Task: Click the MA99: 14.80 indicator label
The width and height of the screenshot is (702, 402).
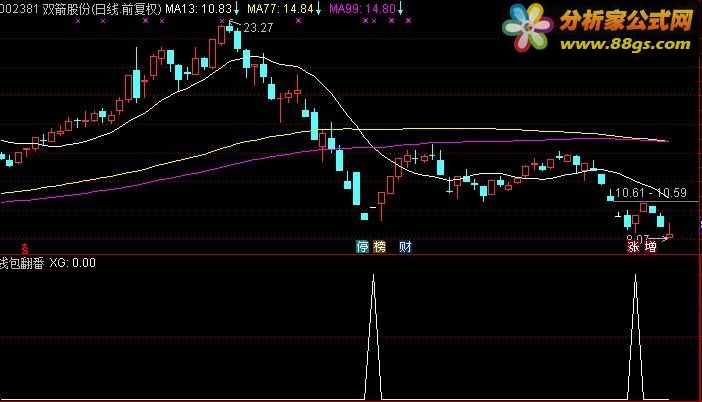Action: (362, 9)
